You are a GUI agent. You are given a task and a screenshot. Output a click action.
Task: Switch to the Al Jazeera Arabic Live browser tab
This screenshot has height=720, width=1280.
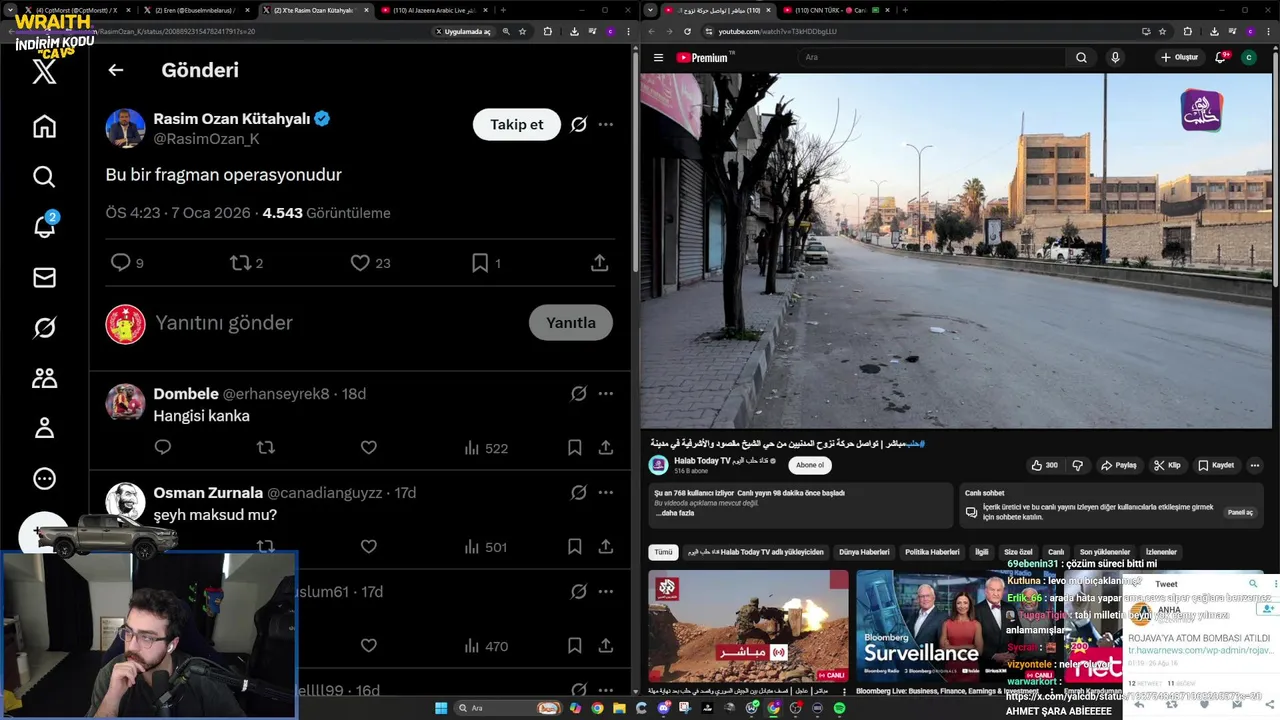click(x=434, y=10)
